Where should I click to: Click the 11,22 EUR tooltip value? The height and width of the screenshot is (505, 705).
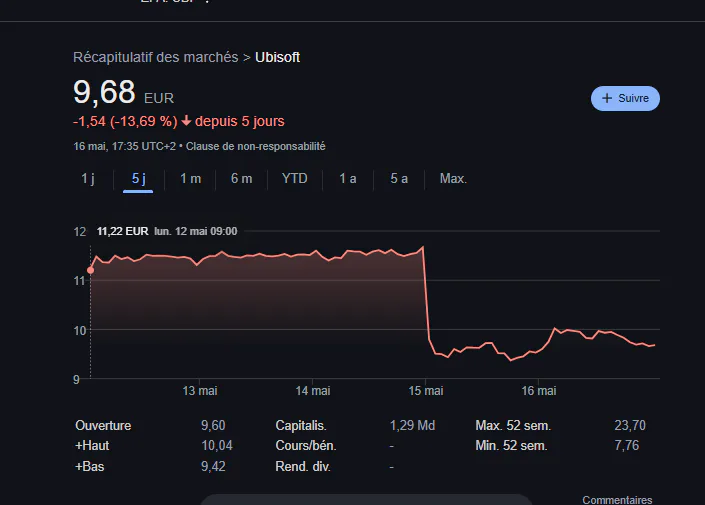122,231
